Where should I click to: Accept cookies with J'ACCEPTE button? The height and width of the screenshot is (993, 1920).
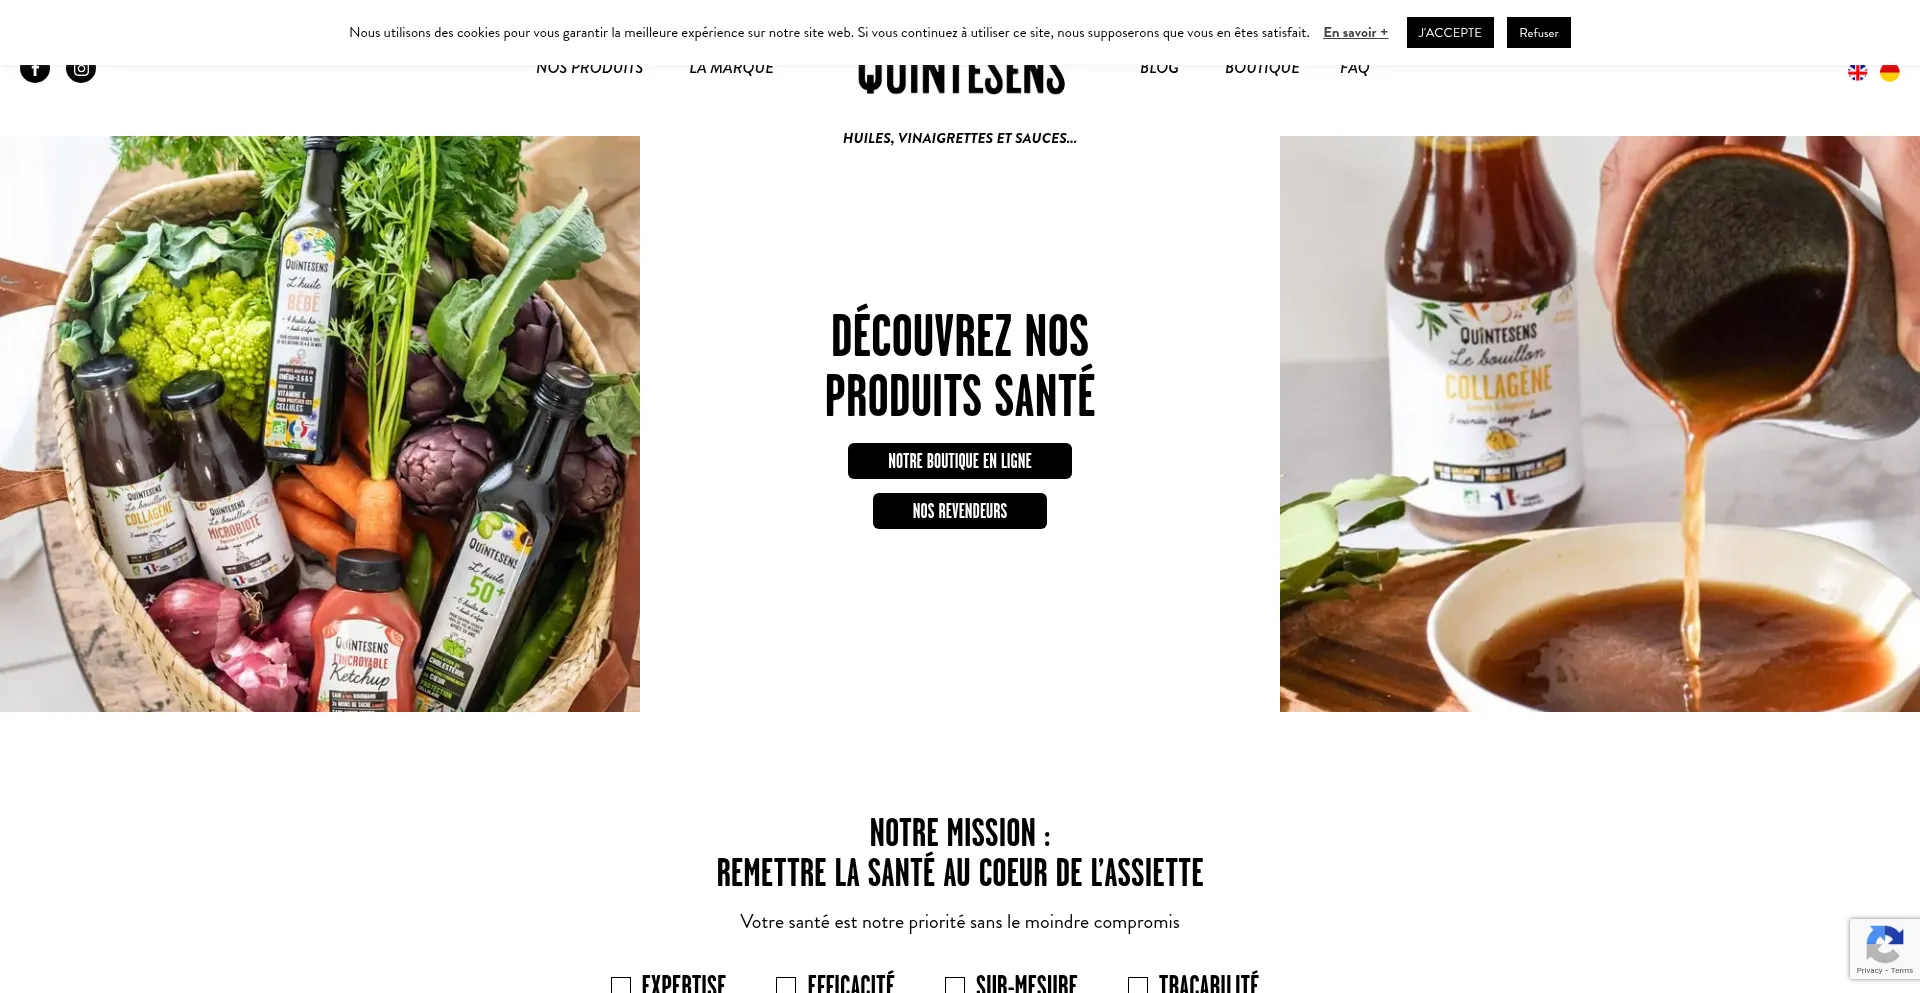point(1450,33)
